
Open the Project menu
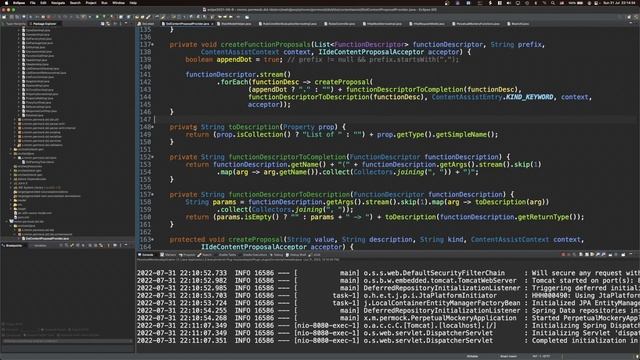91,3
